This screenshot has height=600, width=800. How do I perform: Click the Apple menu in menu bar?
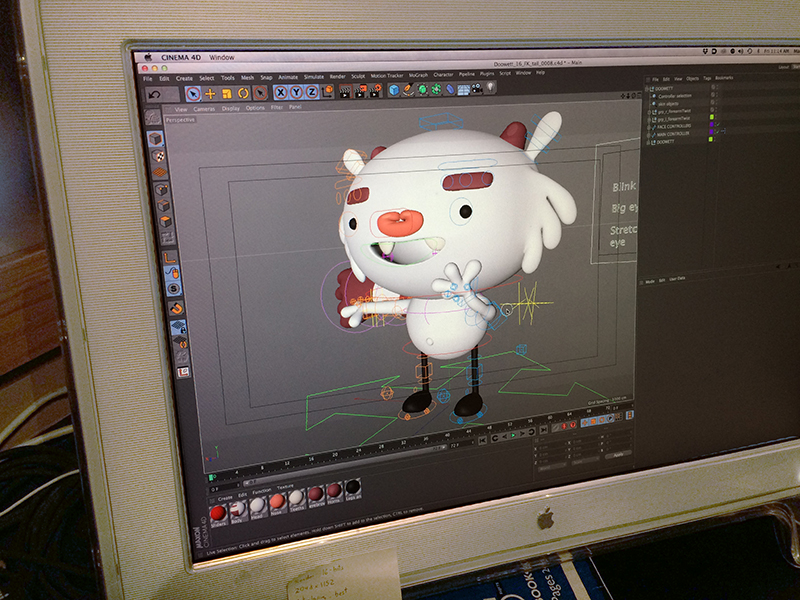(147, 57)
